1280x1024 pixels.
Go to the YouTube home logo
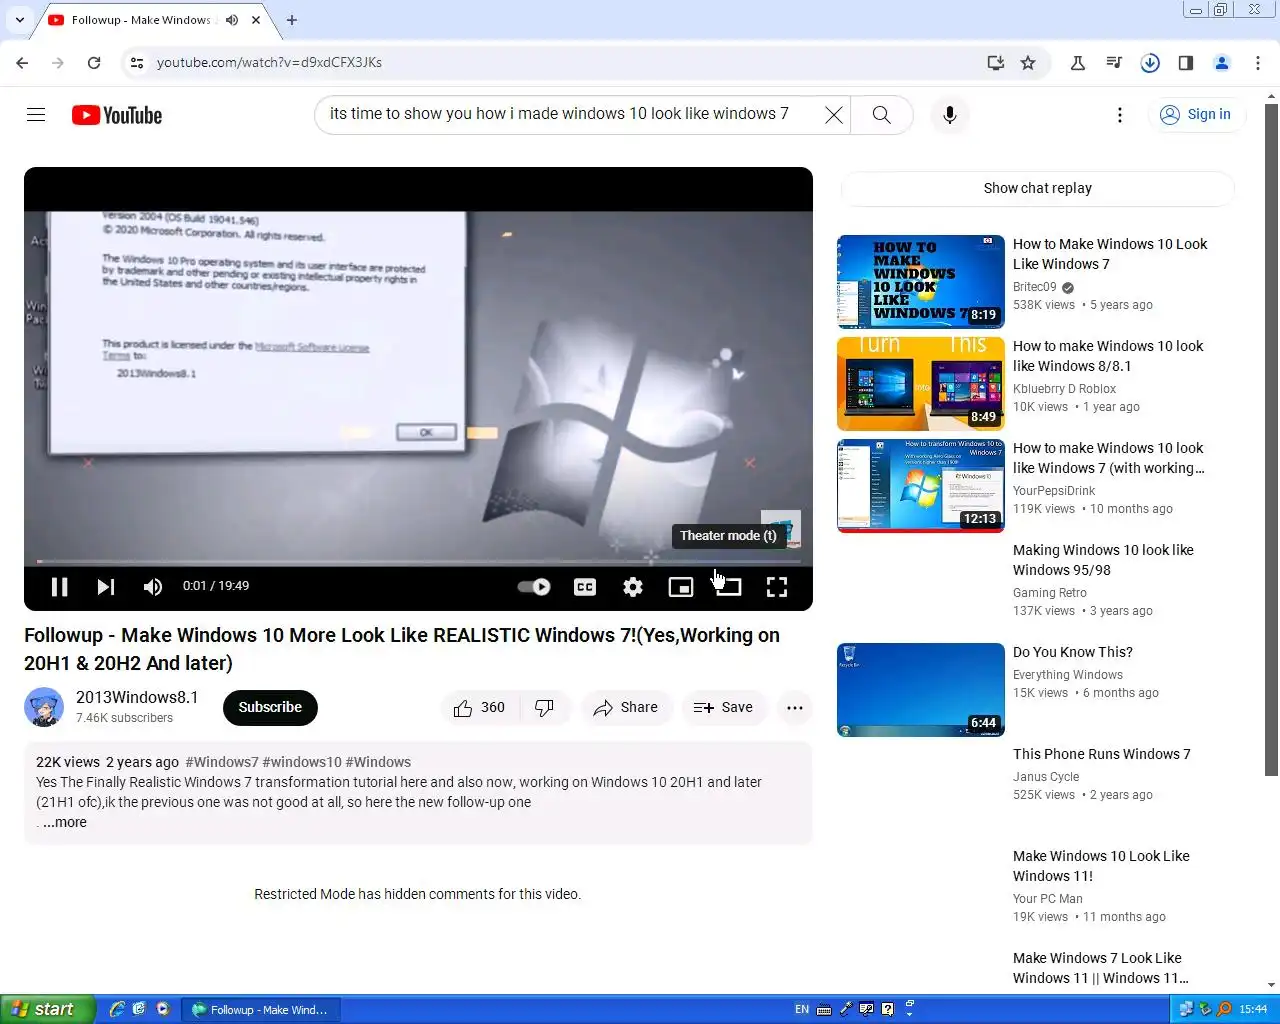coord(117,115)
